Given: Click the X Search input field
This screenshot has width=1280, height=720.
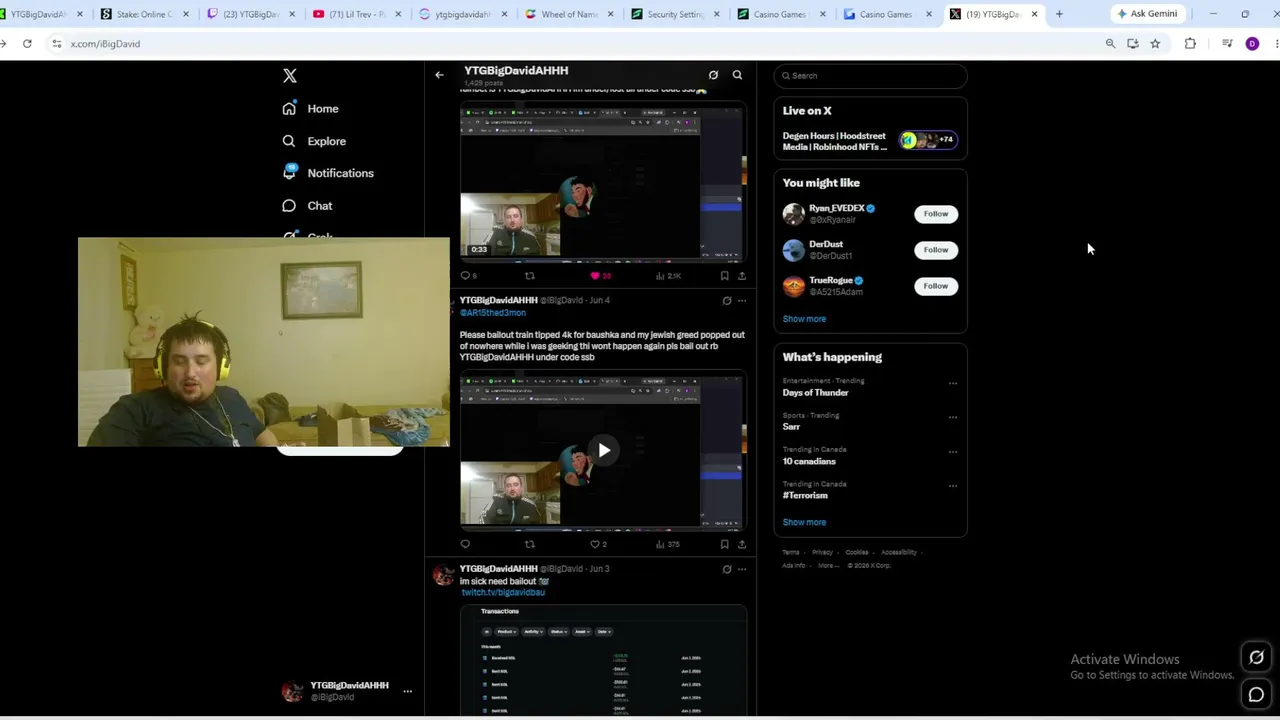Looking at the screenshot, I should 870,76.
